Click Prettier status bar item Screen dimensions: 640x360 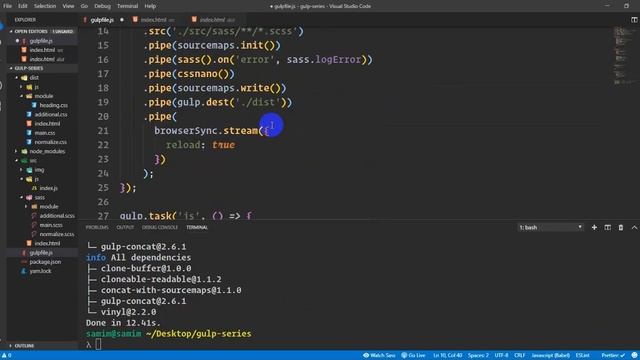tap(613, 355)
